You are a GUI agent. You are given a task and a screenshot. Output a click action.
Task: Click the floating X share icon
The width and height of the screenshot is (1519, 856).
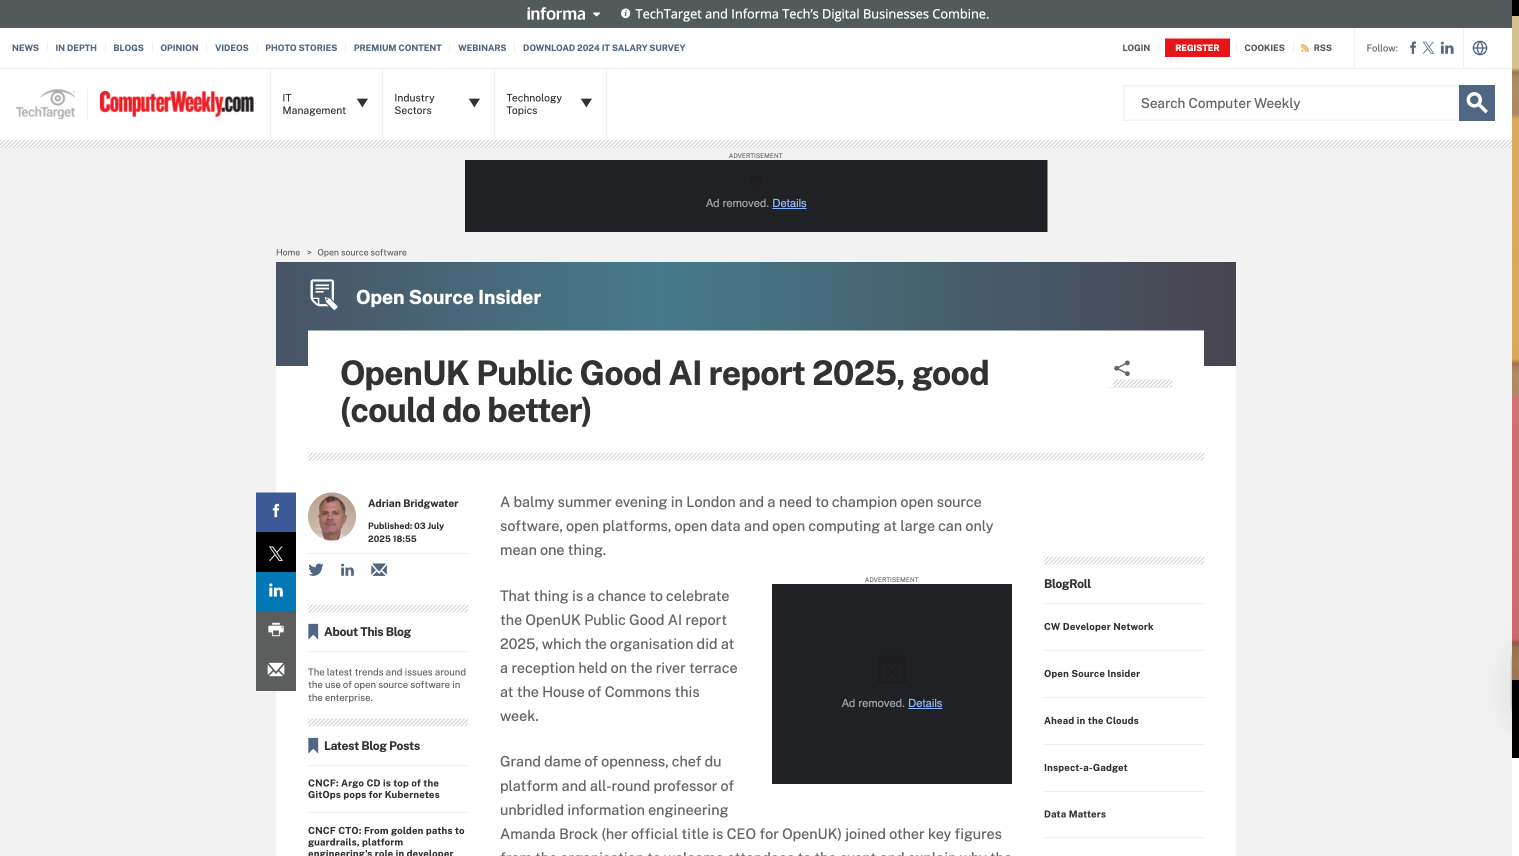[276, 552]
